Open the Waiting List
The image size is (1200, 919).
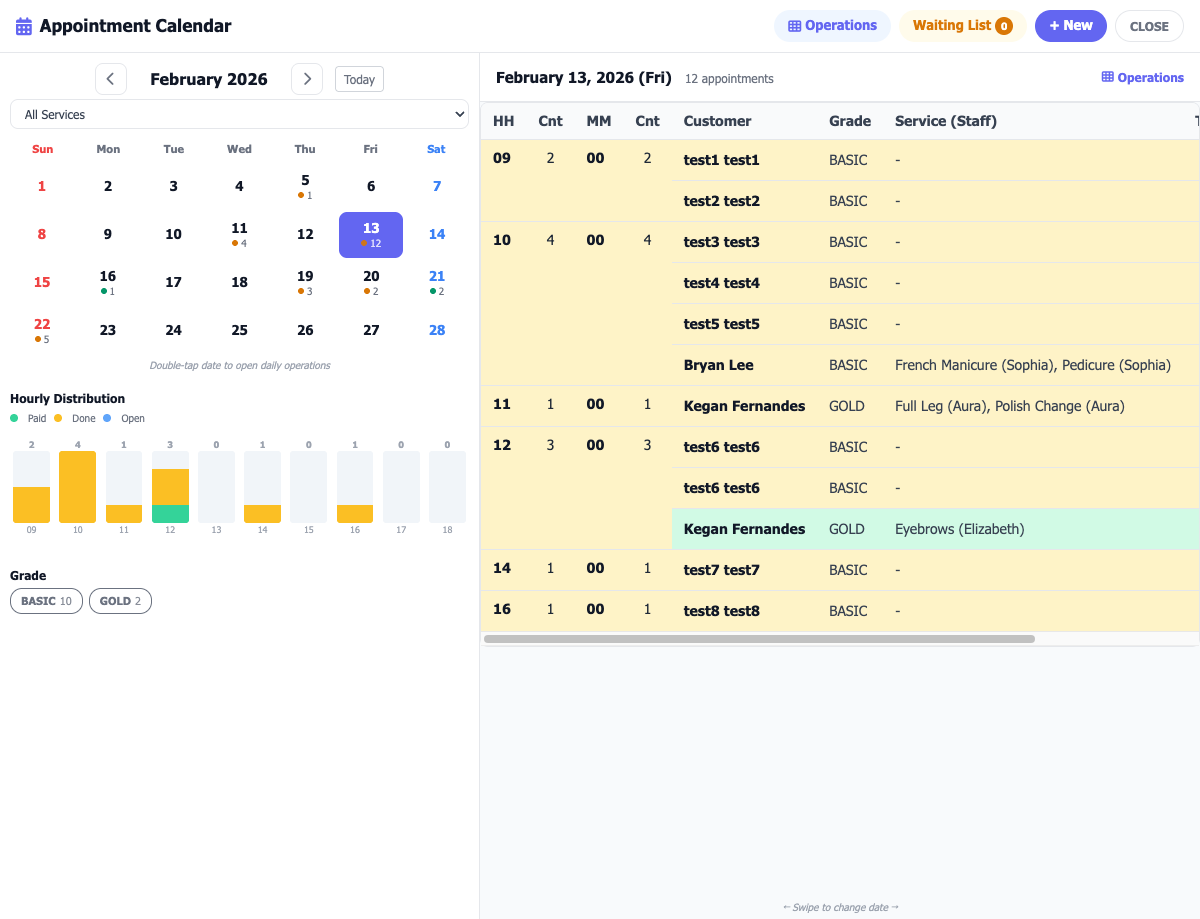coord(961,25)
